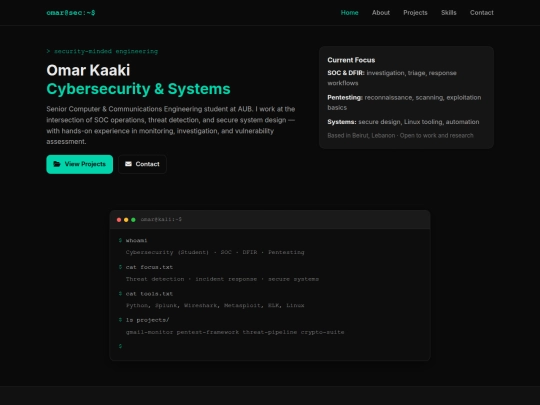The width and height of the screenshot is (540, 405).
Task: Click the View Projects button
Action: click(x=80, y=164)
